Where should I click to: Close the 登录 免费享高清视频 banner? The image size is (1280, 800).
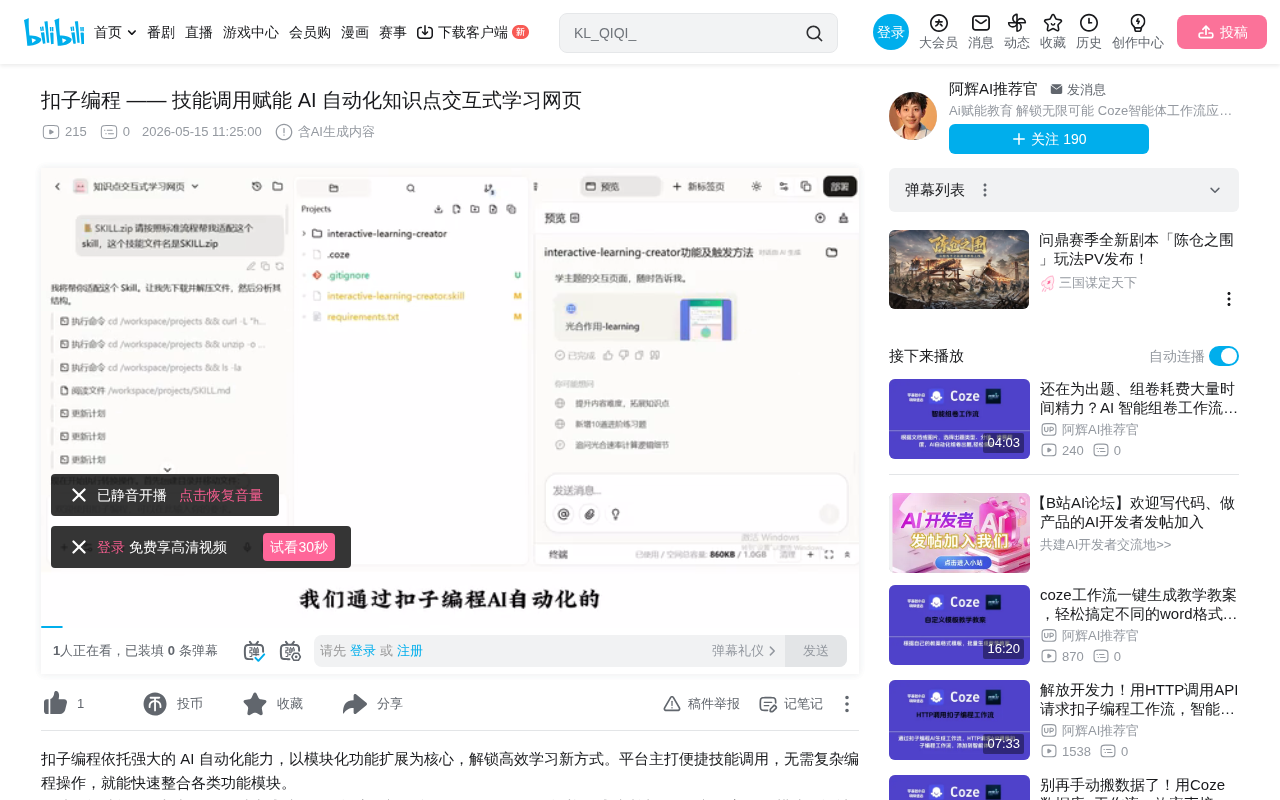(79, 547)
